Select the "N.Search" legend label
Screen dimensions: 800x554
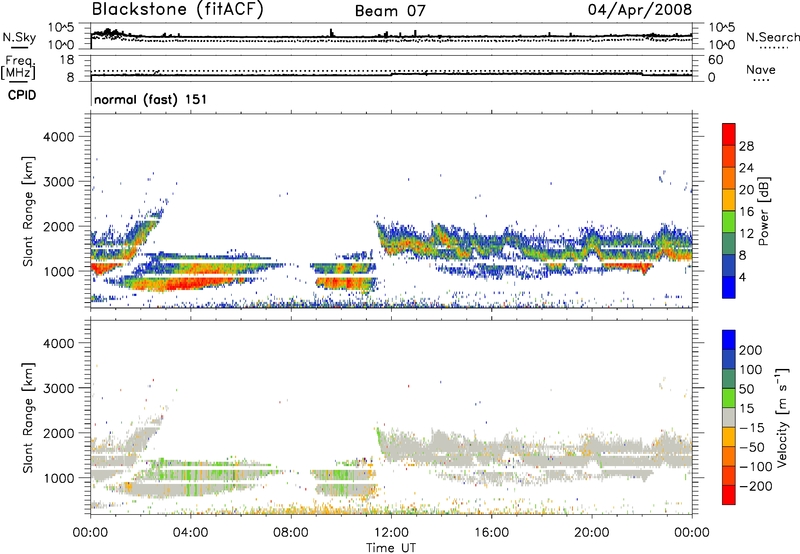[x=772, y=37]
